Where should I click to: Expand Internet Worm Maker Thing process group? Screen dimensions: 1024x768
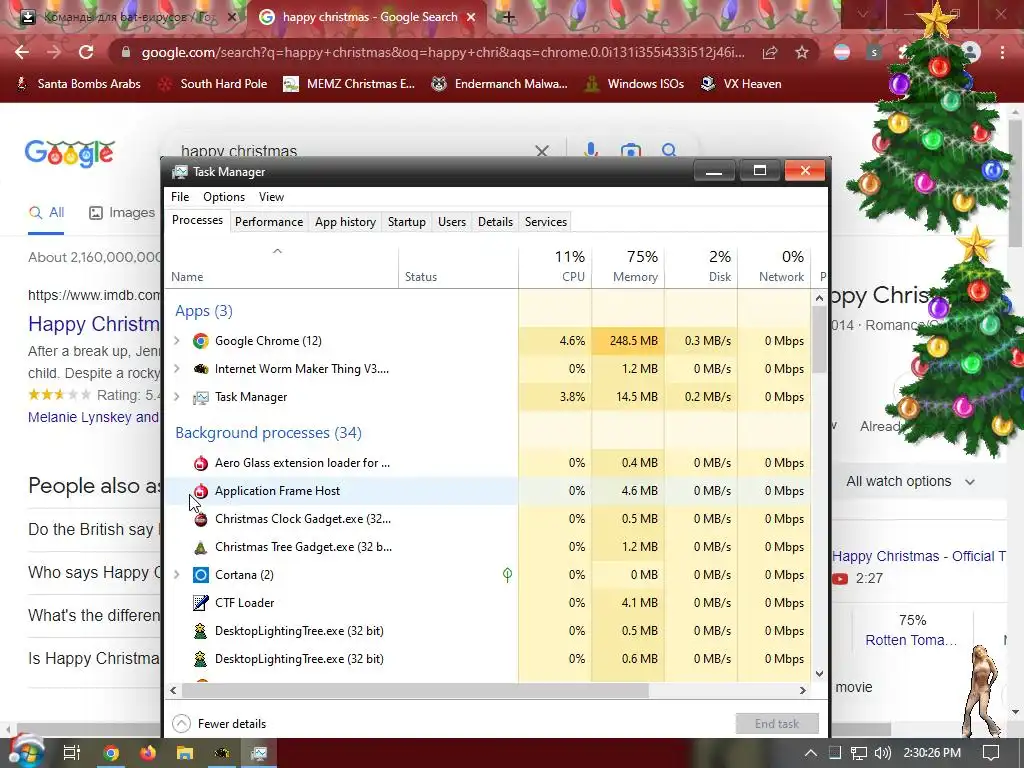point(176,368)
